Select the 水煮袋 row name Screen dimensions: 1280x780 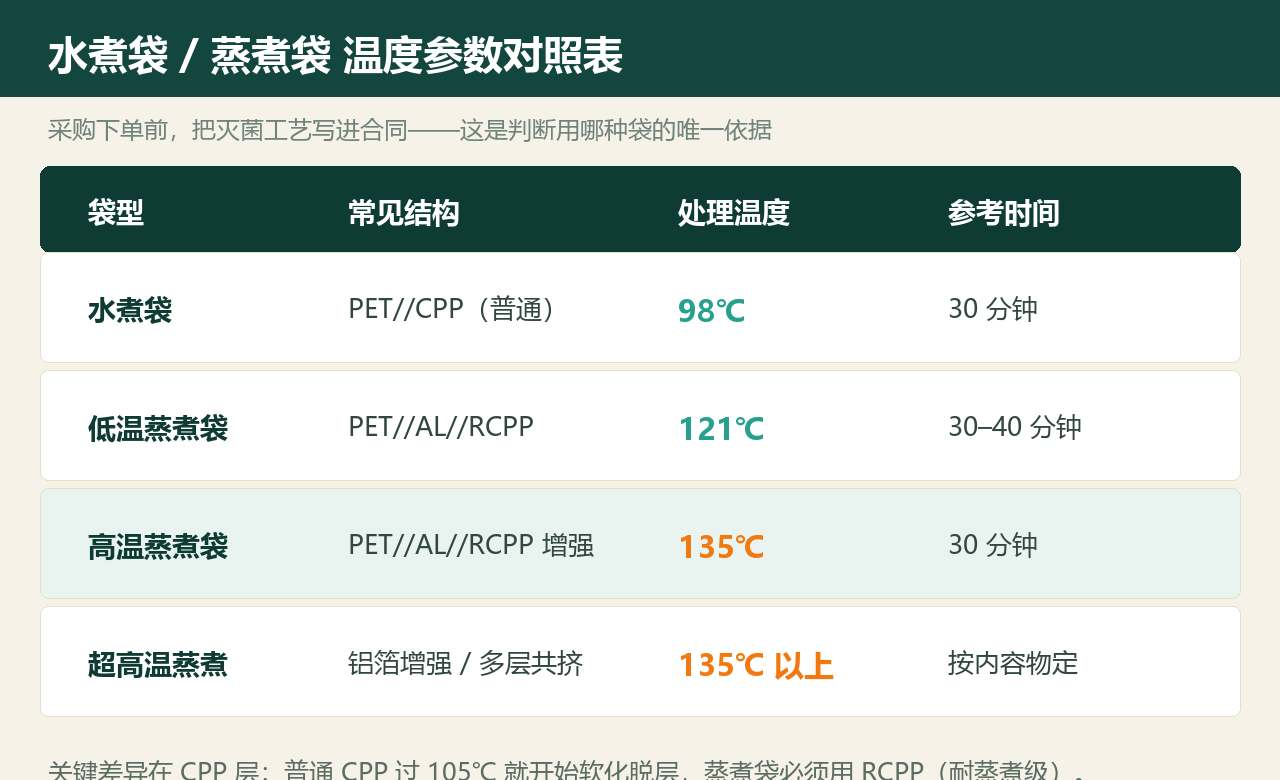point(130,310)
